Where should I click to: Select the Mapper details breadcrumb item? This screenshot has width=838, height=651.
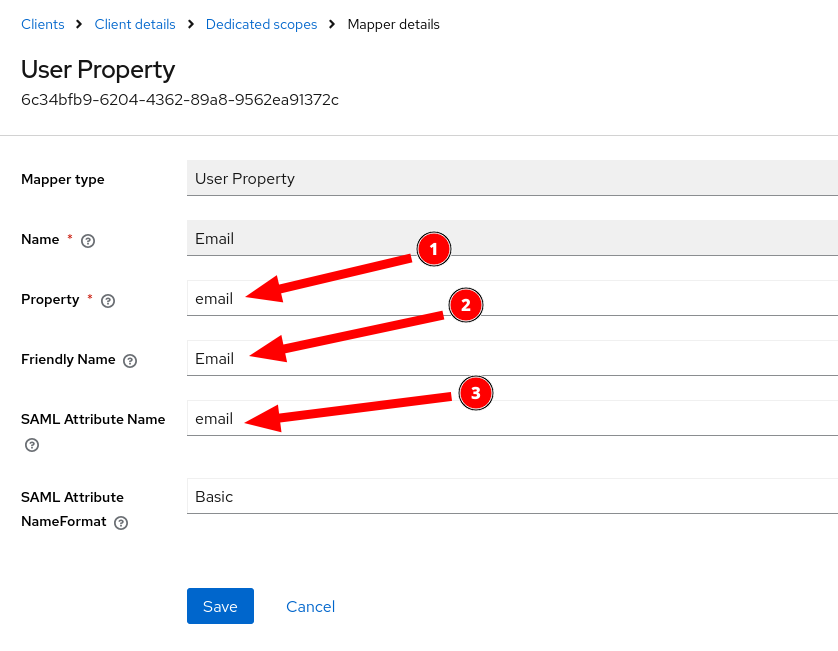393,24
